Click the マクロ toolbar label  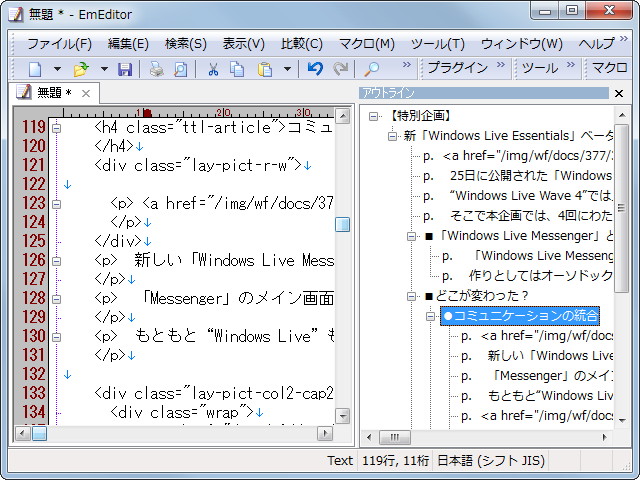[x=609, y=67]
